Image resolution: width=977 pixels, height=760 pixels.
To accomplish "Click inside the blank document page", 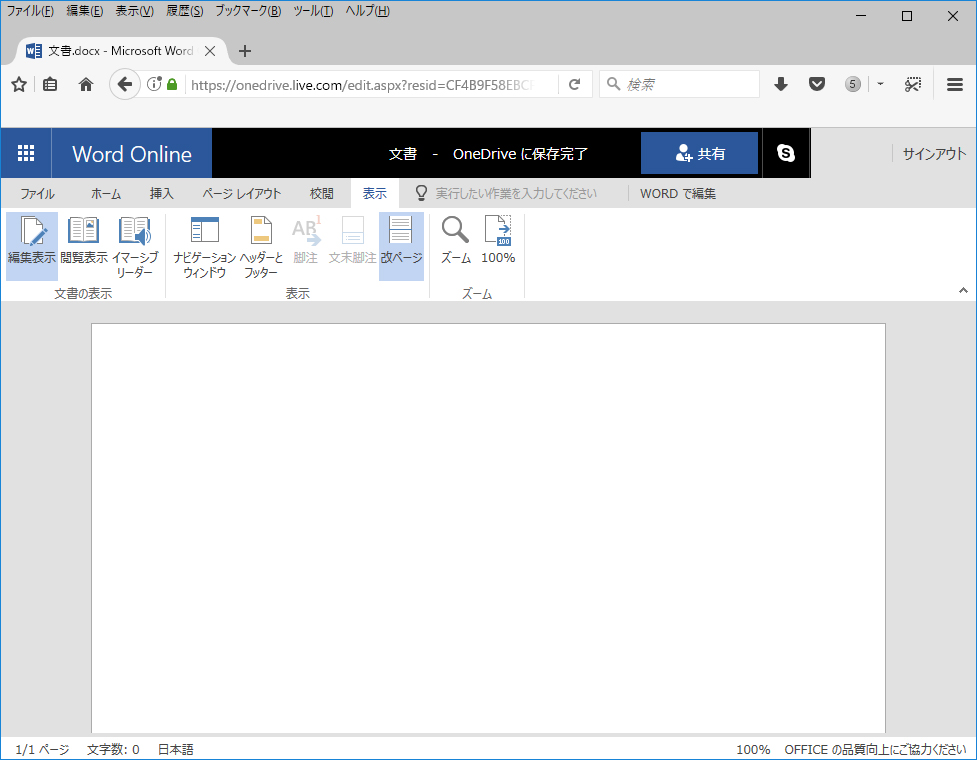I will (488, 527).
